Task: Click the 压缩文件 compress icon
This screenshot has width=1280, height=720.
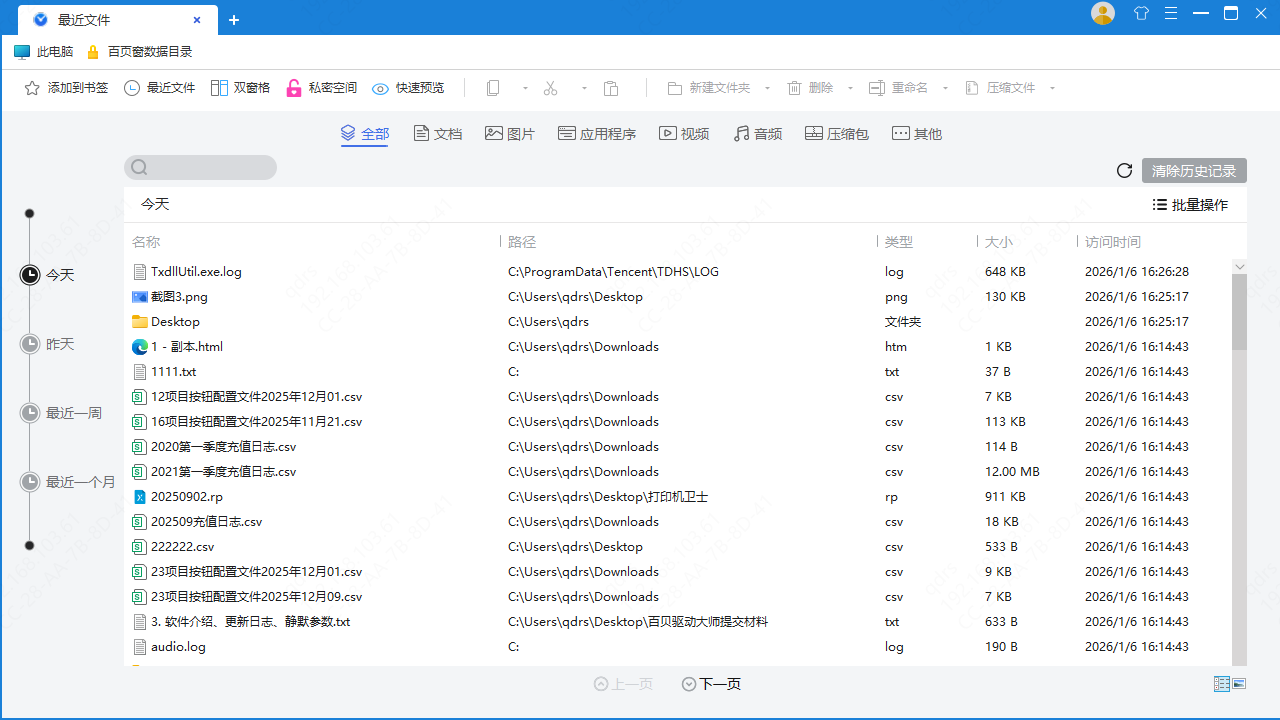Action: (972, 88)
